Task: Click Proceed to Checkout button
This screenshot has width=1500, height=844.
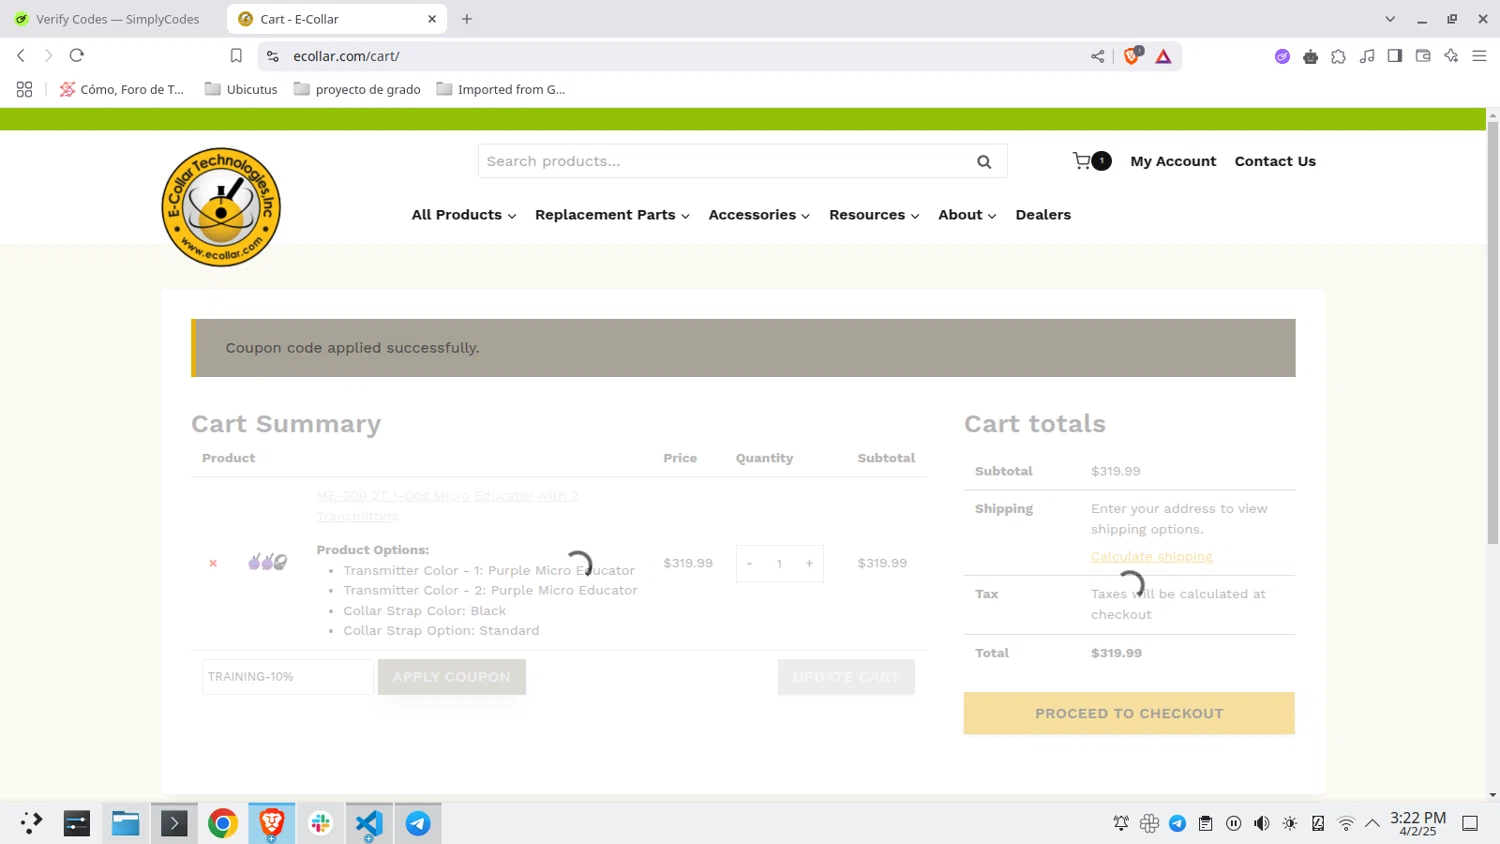Action: coord(1129,713)
